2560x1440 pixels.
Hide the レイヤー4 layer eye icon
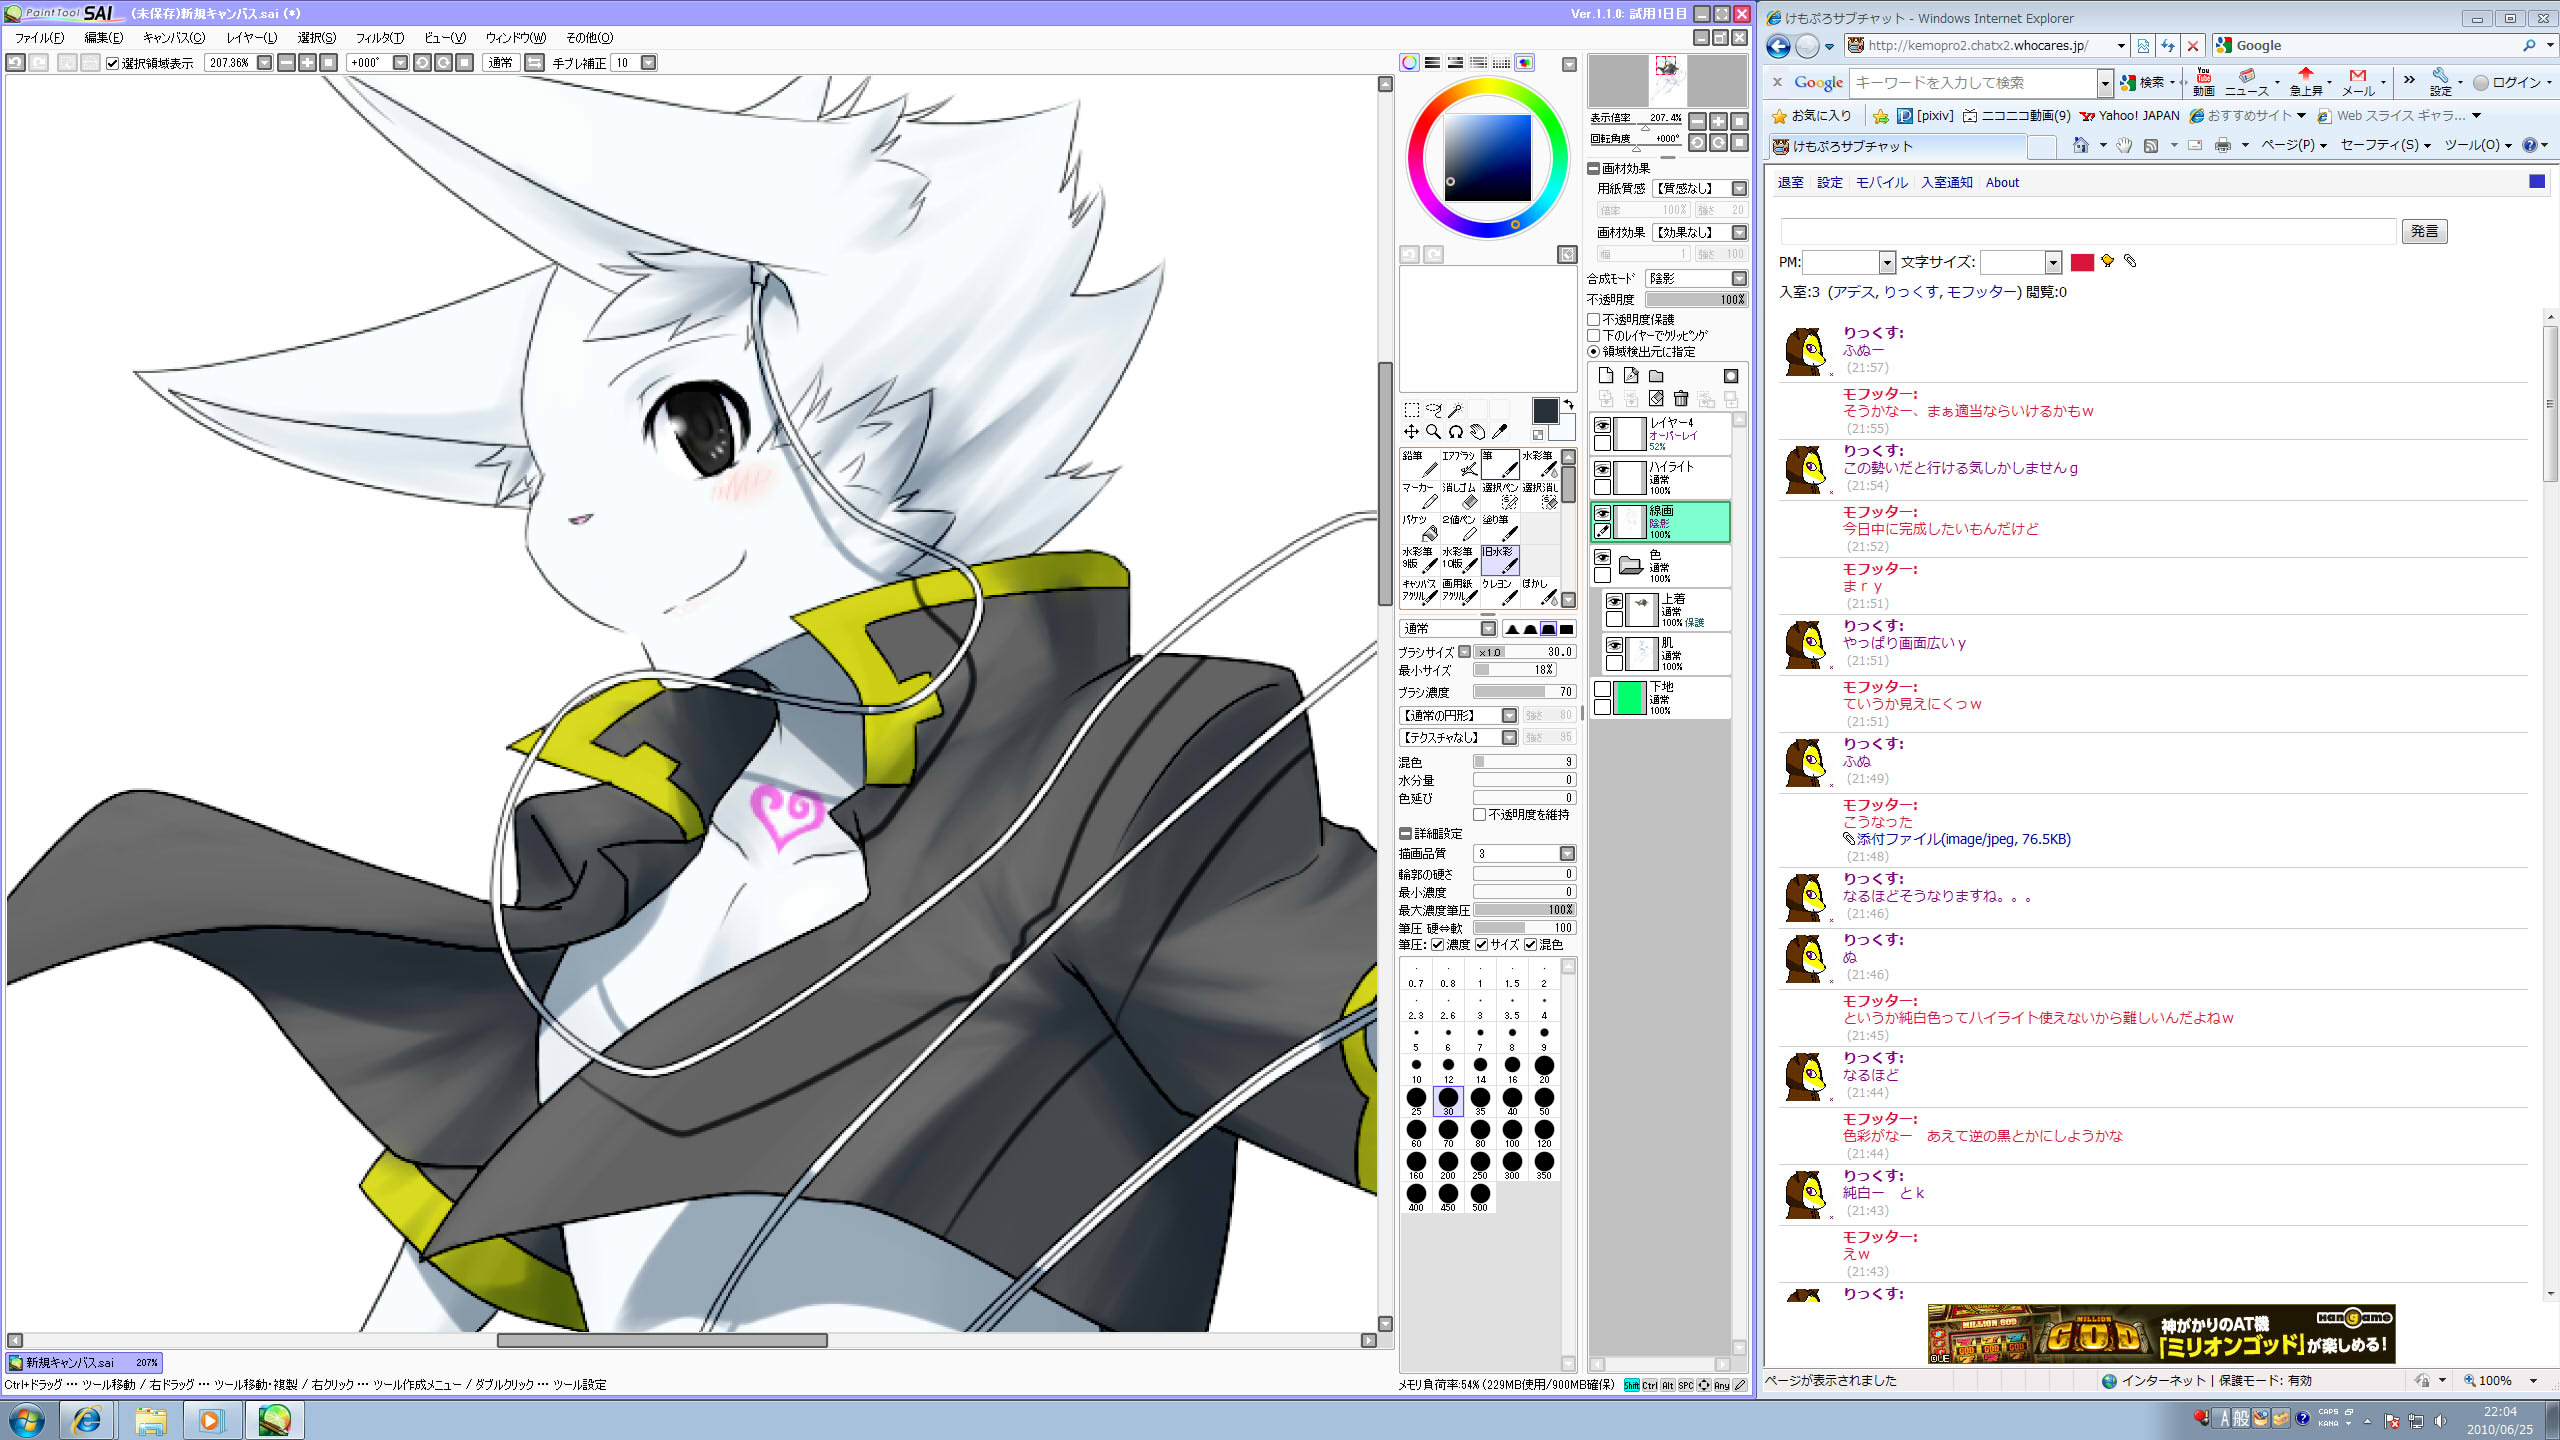(x=1602, y=425)
